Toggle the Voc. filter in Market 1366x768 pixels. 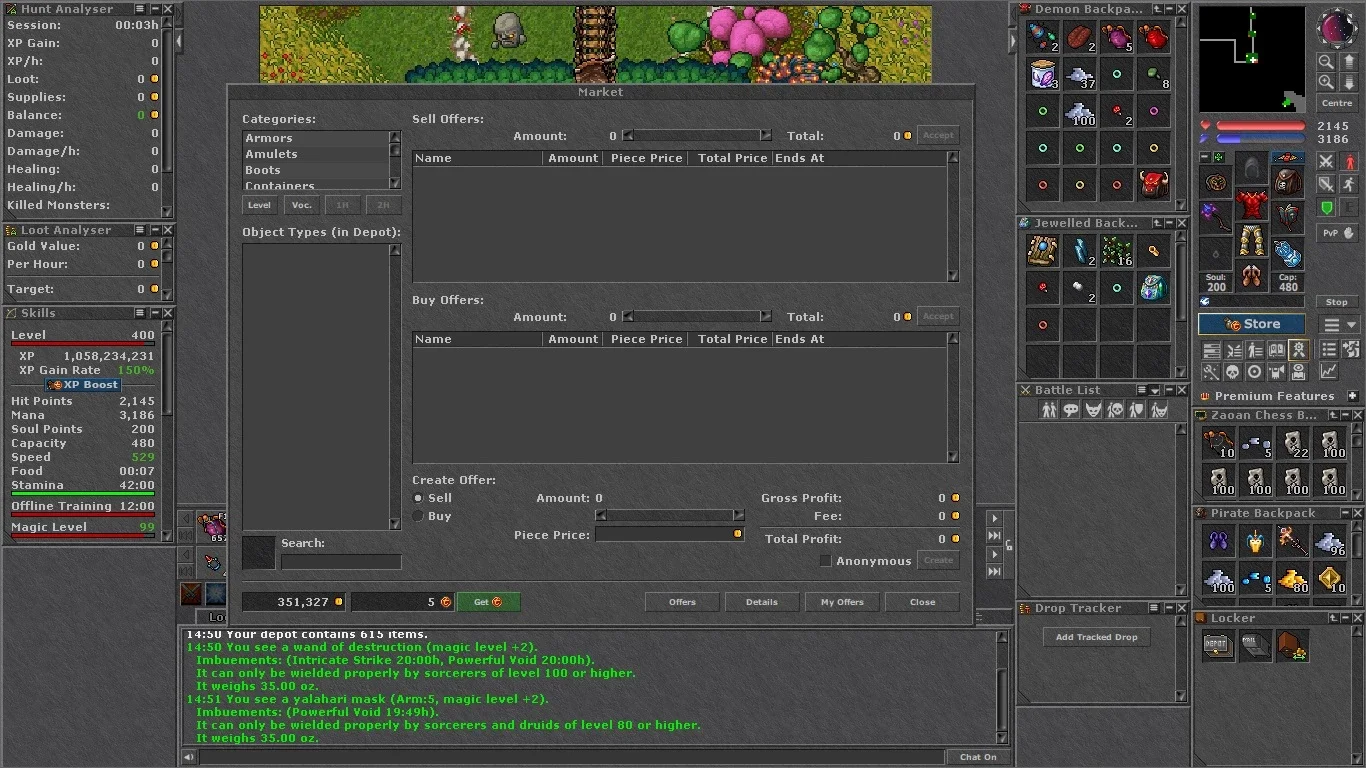(301, 205)
